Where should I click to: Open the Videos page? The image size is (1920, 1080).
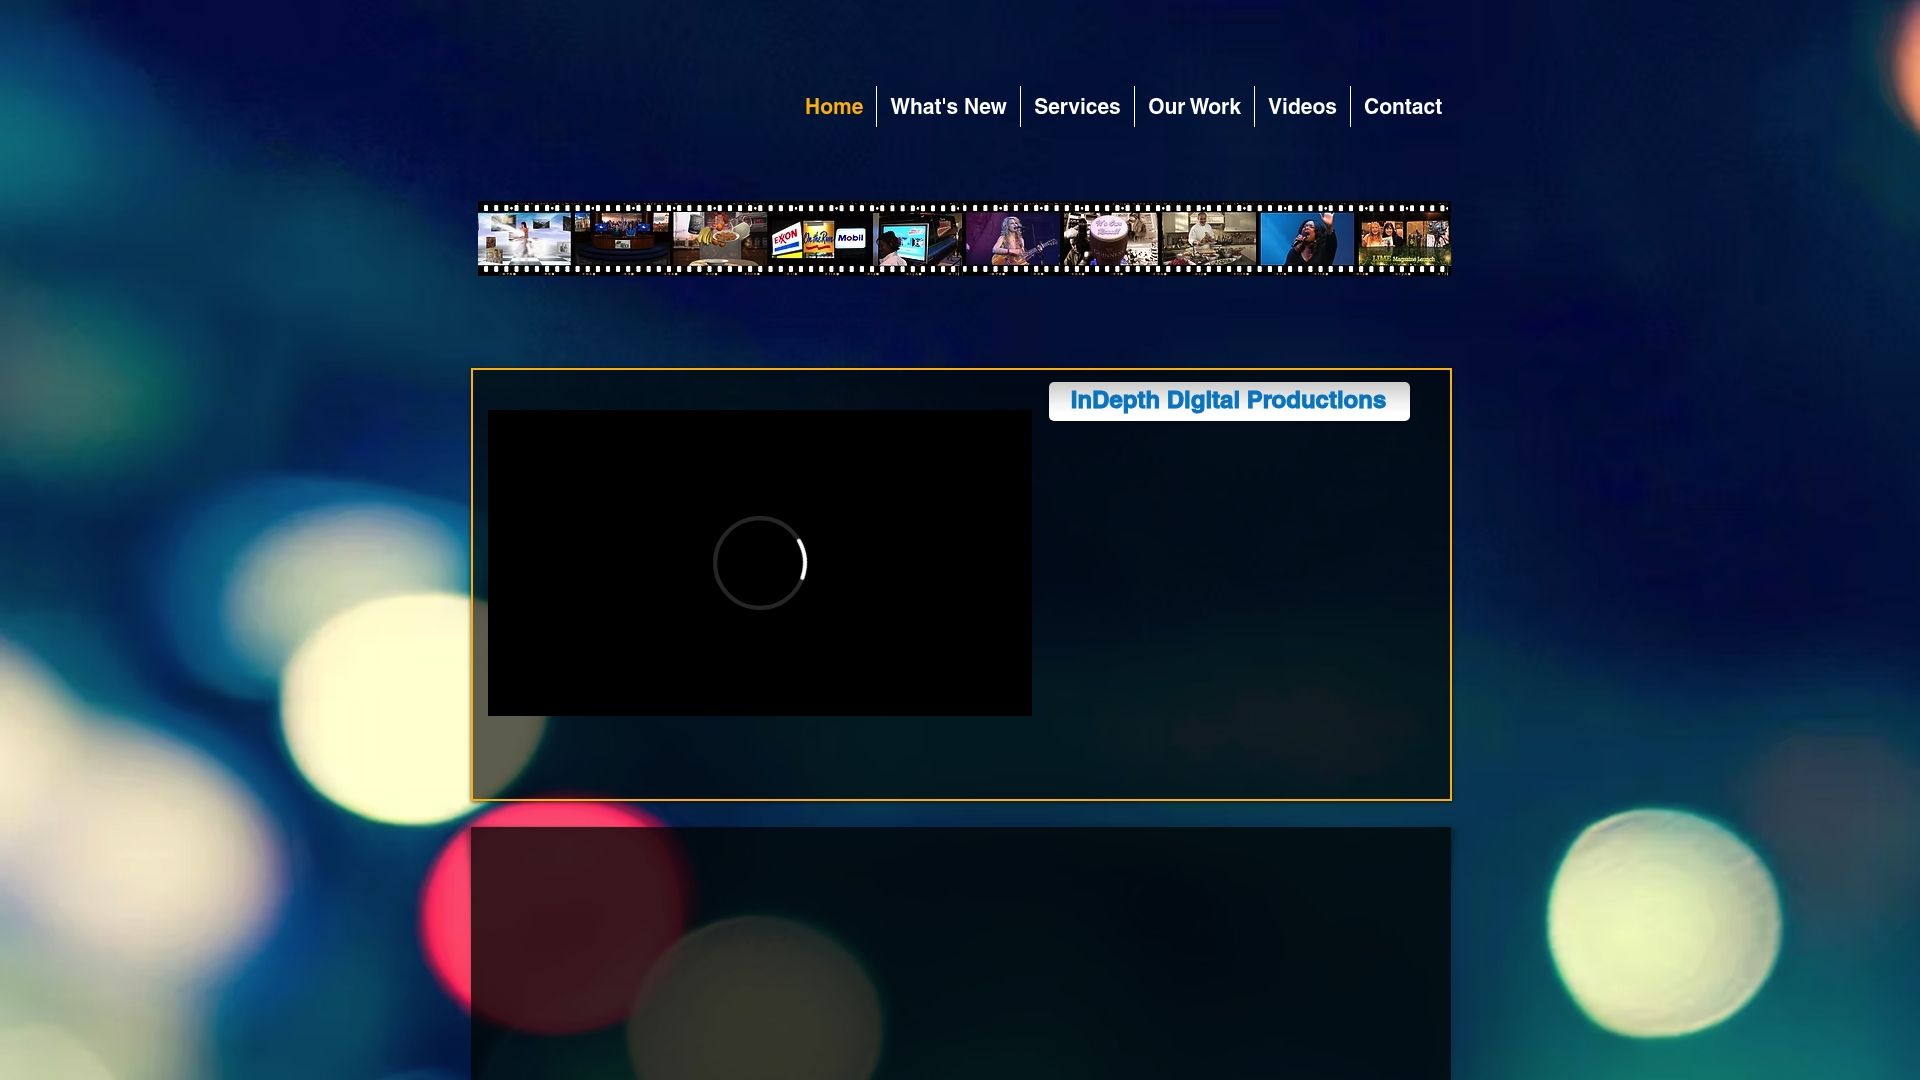(x=1302, y=107)
